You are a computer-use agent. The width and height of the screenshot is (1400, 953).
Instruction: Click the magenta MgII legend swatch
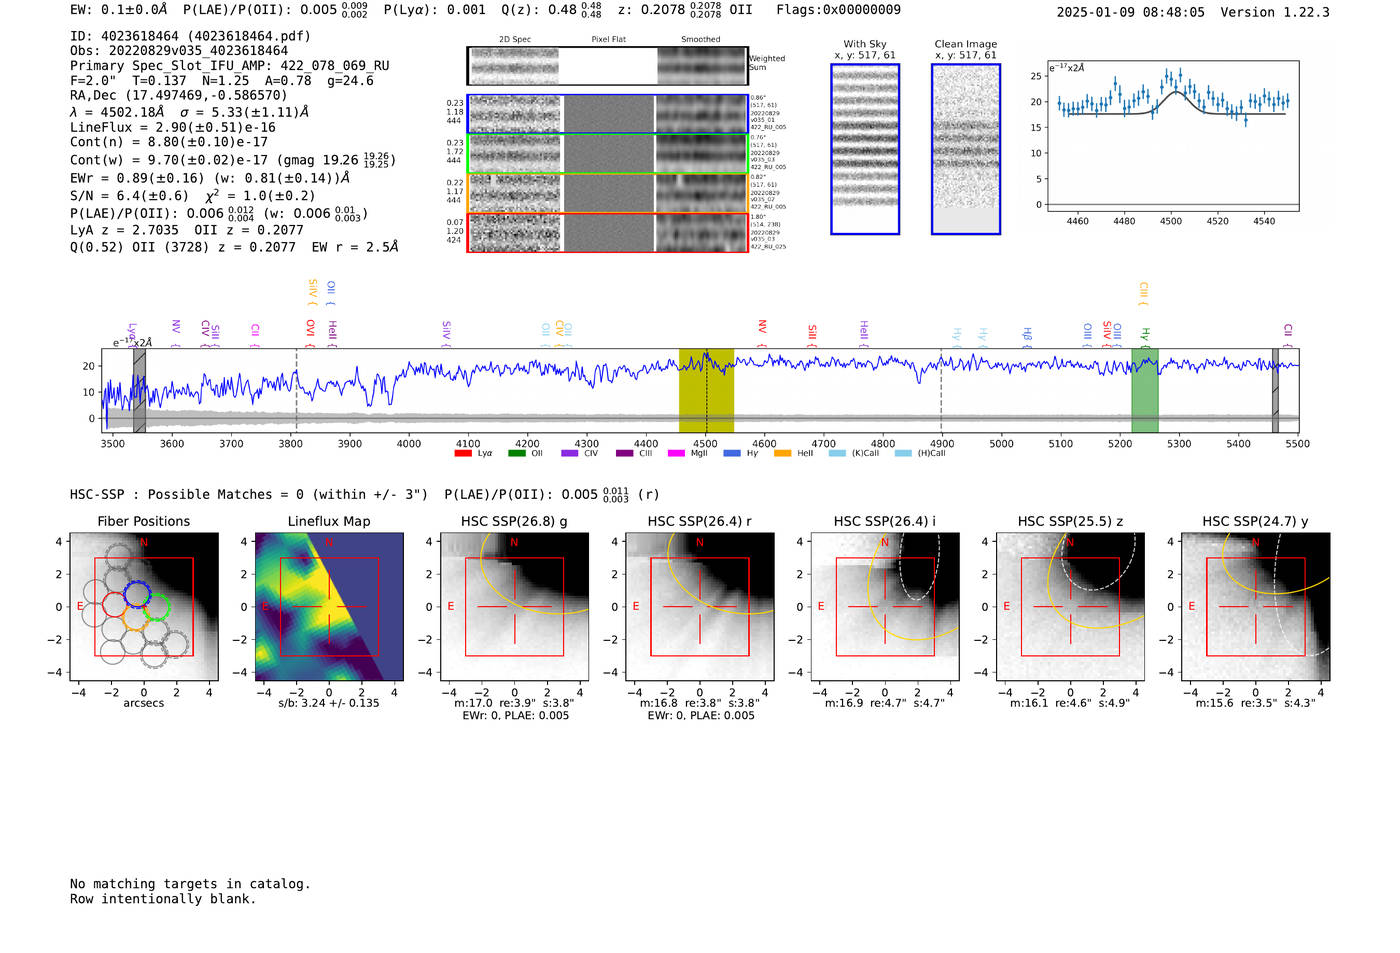(676, 453)
